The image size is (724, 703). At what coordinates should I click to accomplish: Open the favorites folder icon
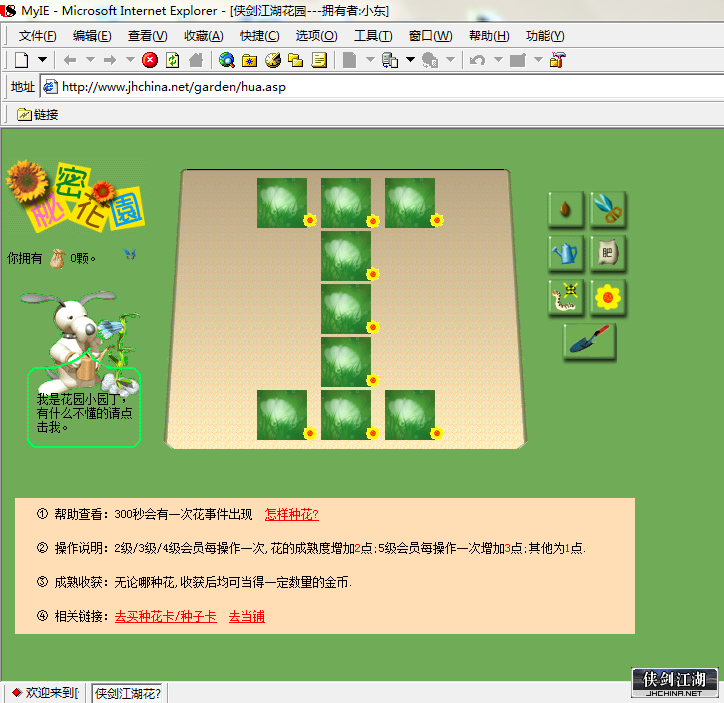[x=249, y=60]
